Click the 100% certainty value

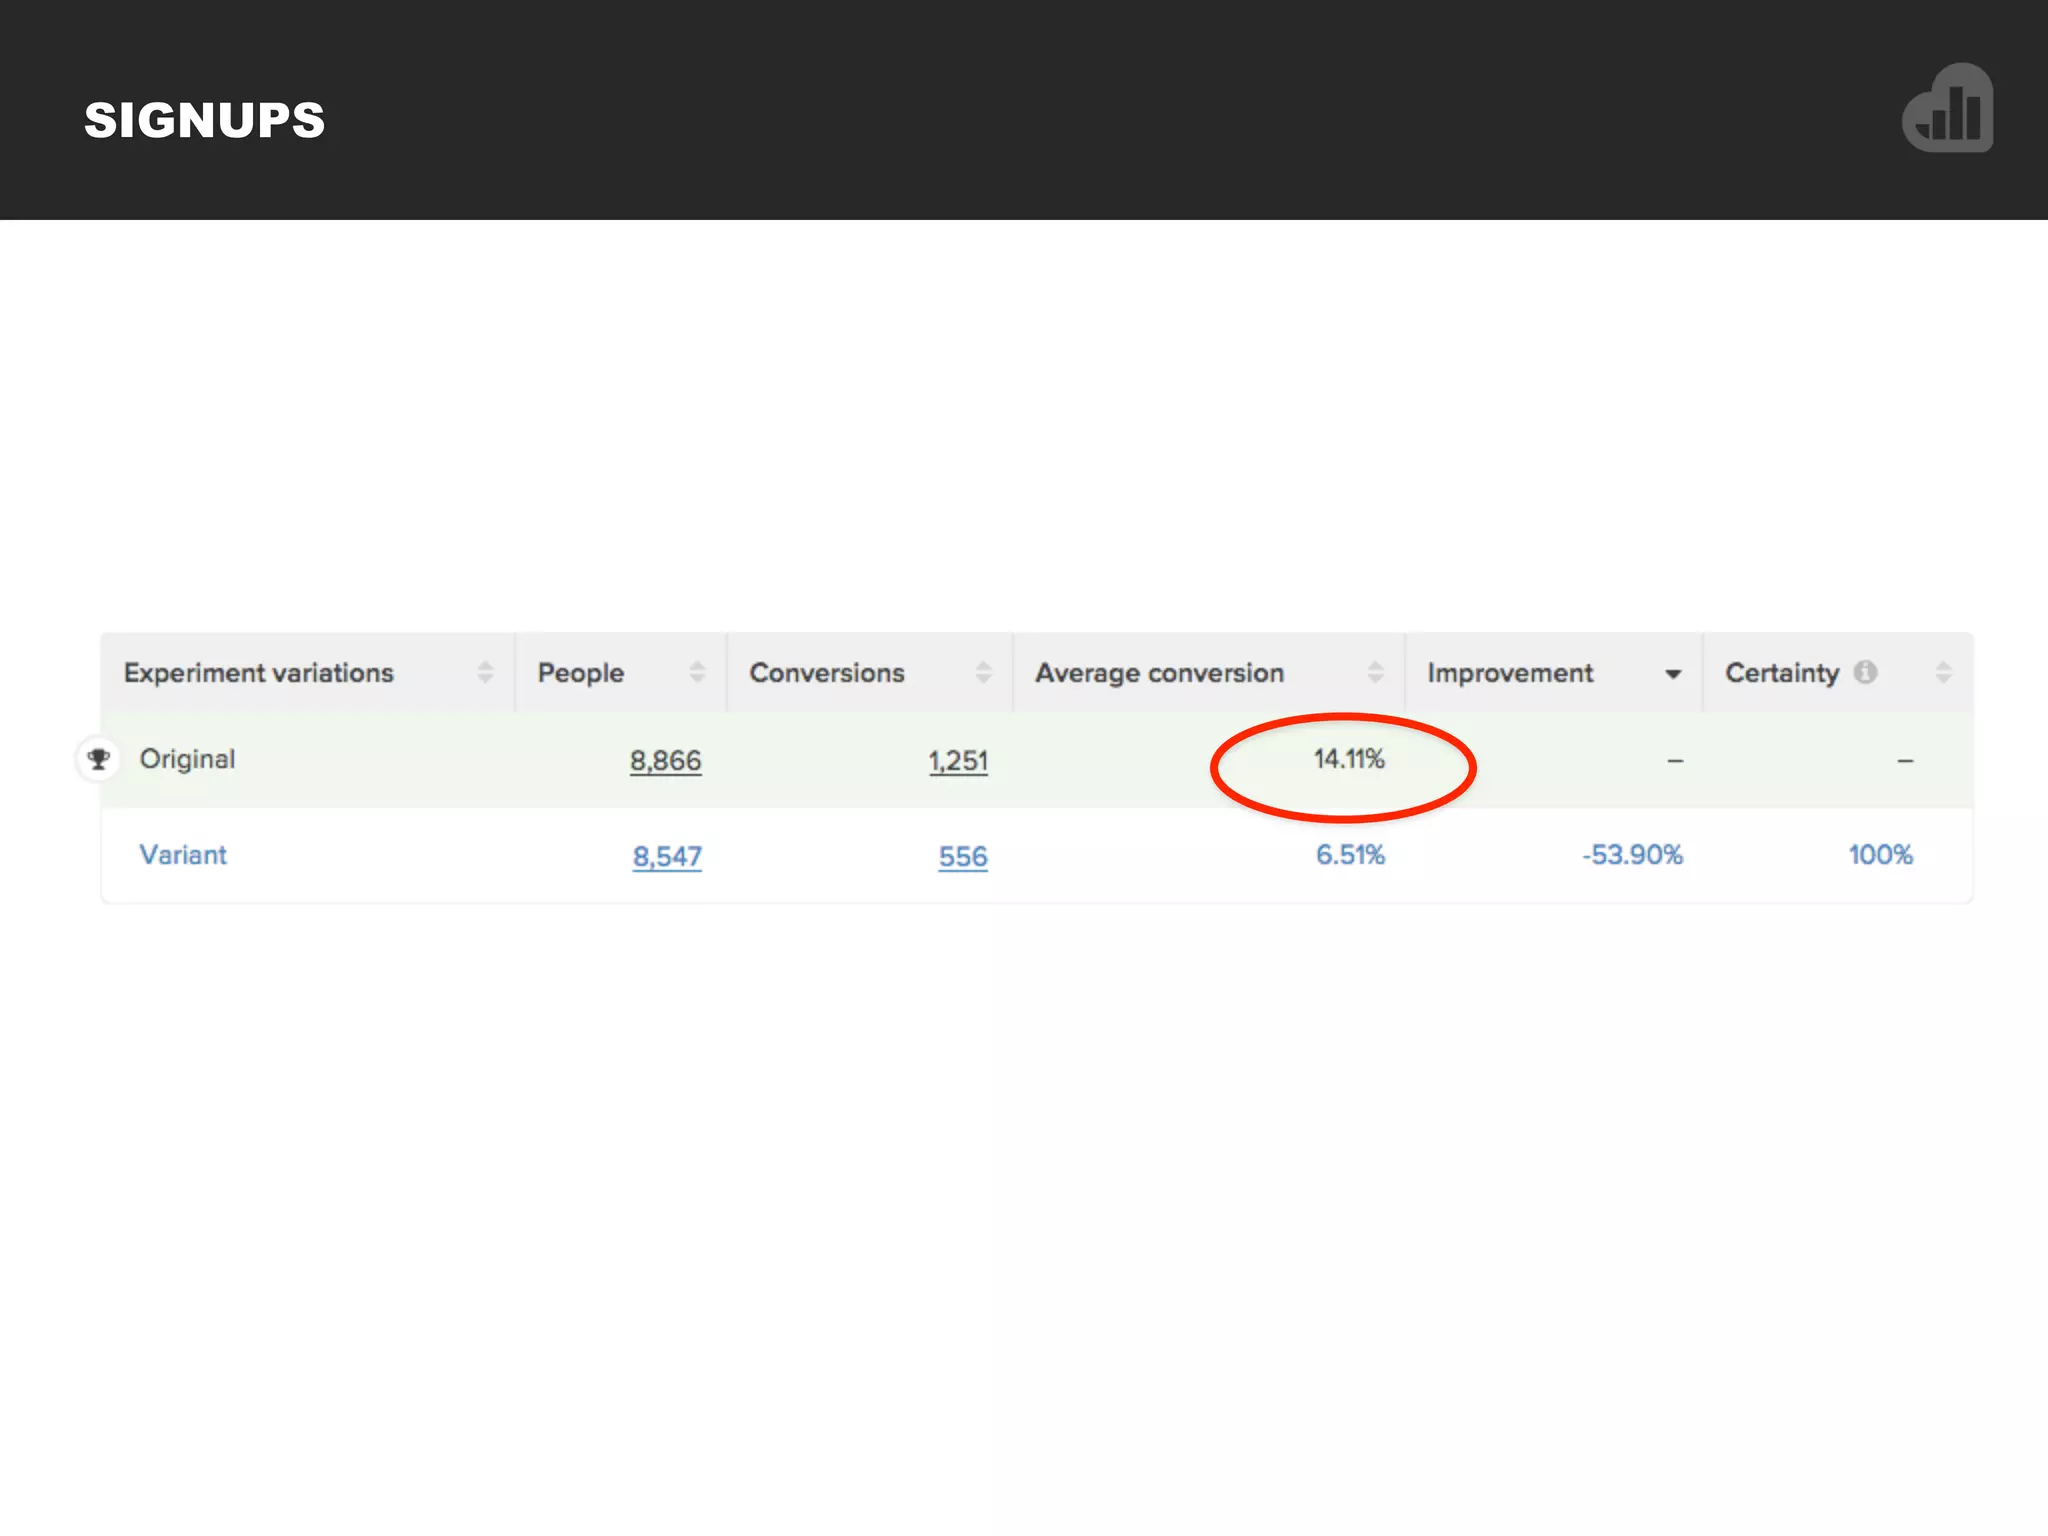tap(1880, 855)
